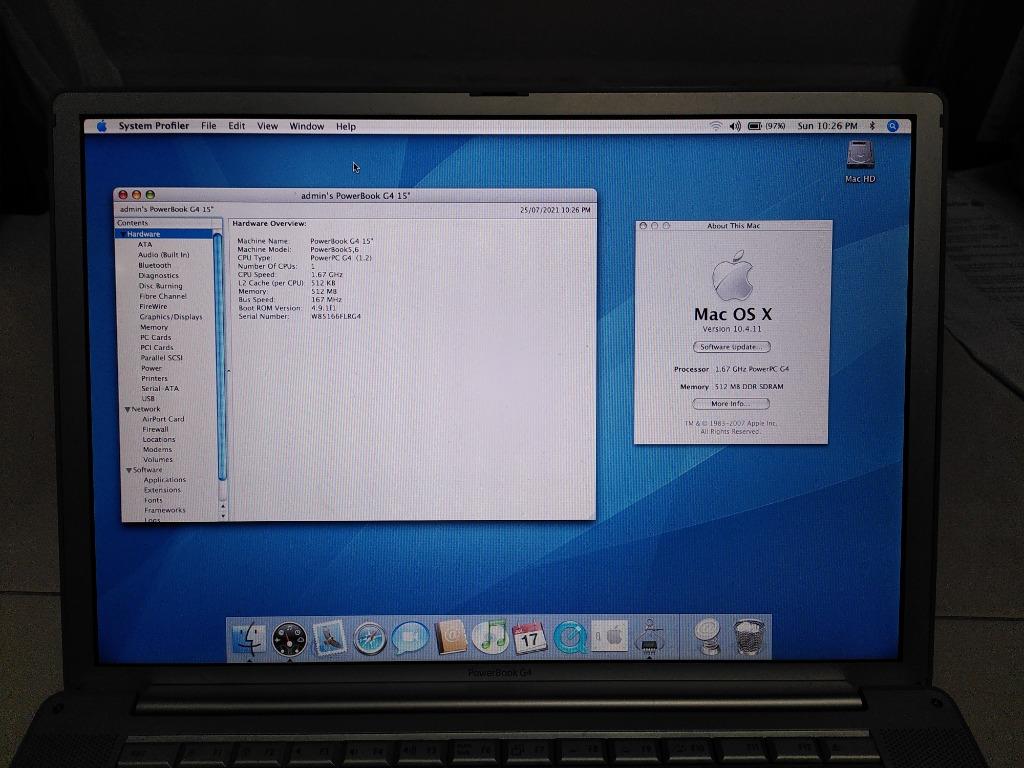Open the File menu
1024x768 pixels.
pos(208,126)
